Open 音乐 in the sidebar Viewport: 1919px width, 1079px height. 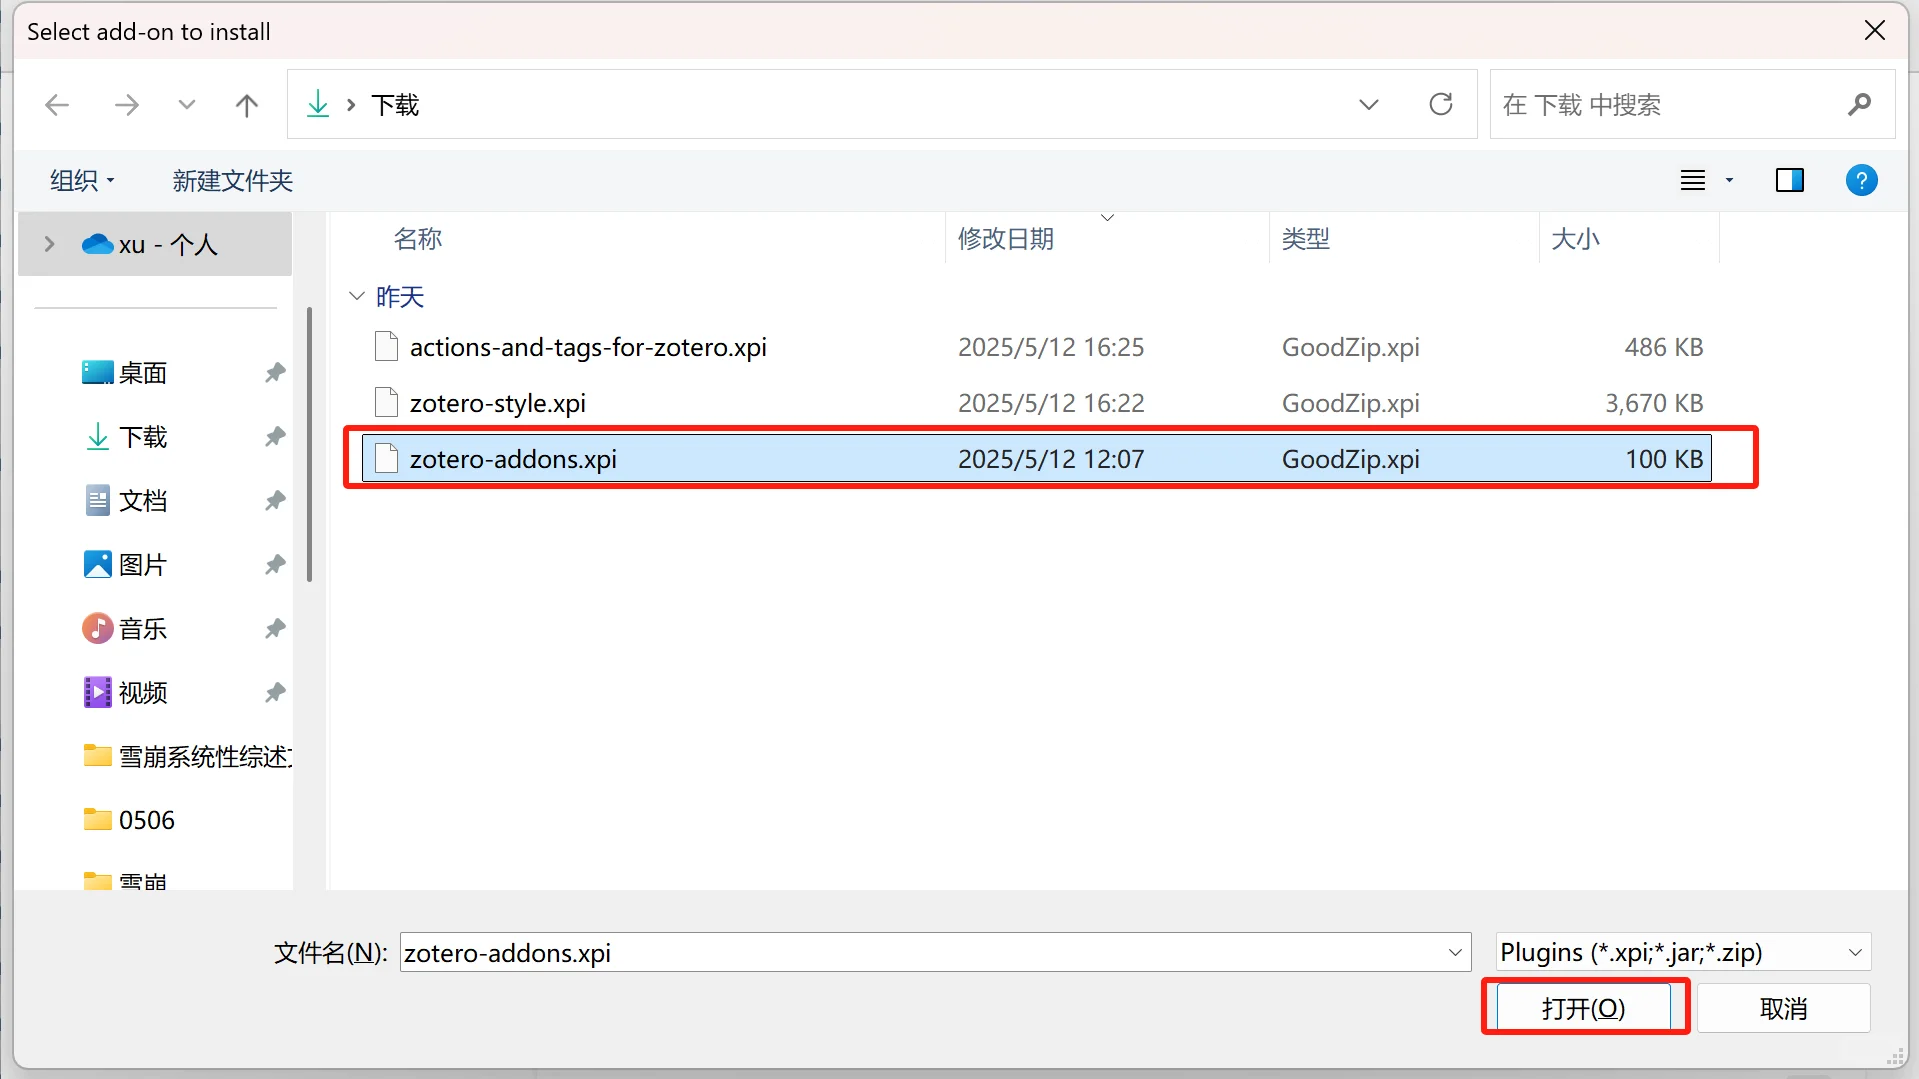pyautogui.click(x=143, y=629)
